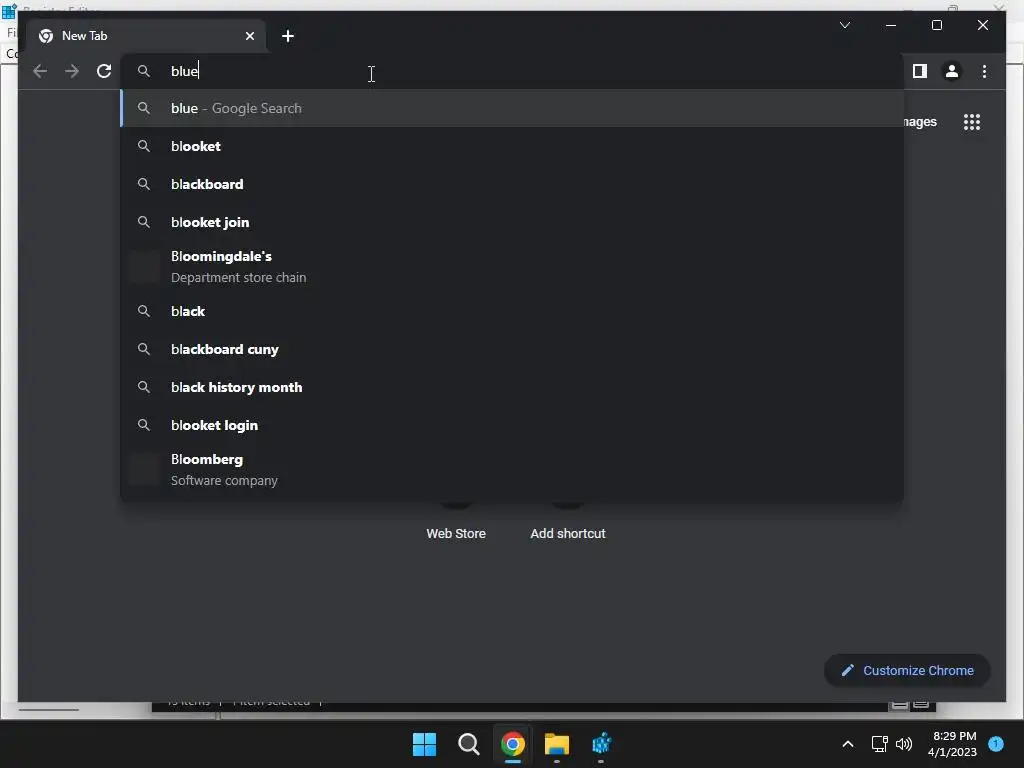
Task: Close the New Tab tab
Action: [x=249, y=36]
